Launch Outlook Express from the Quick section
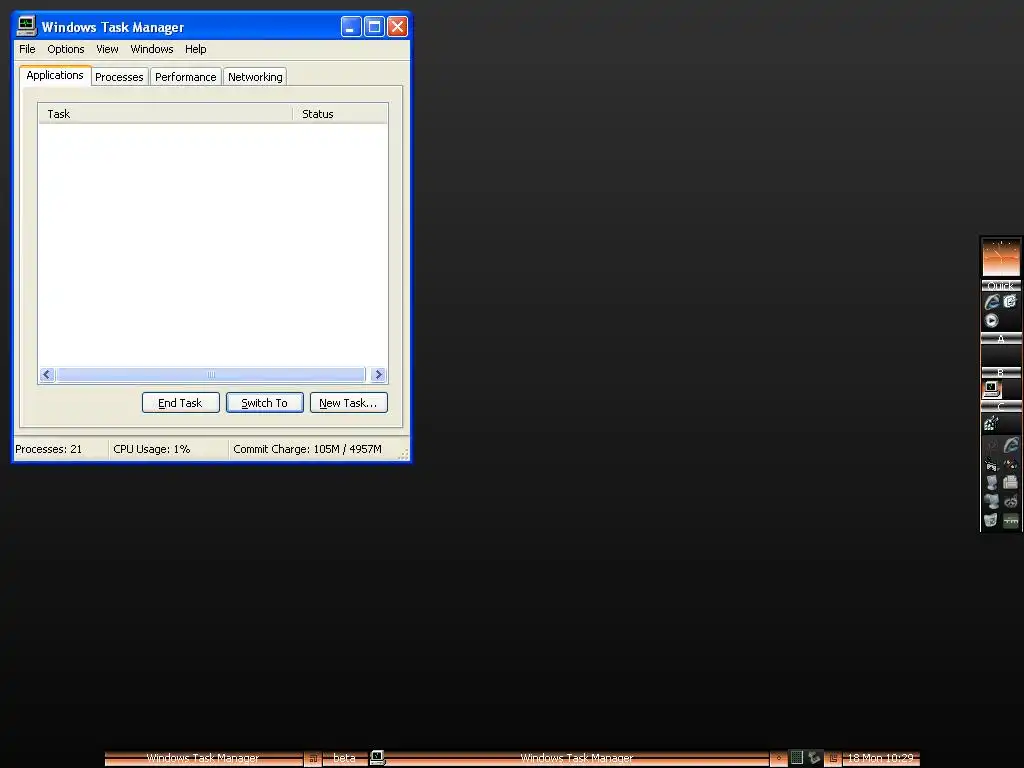Image resolution: width=1024 pixels, height=768 pixels. [x=1010, y=301]
